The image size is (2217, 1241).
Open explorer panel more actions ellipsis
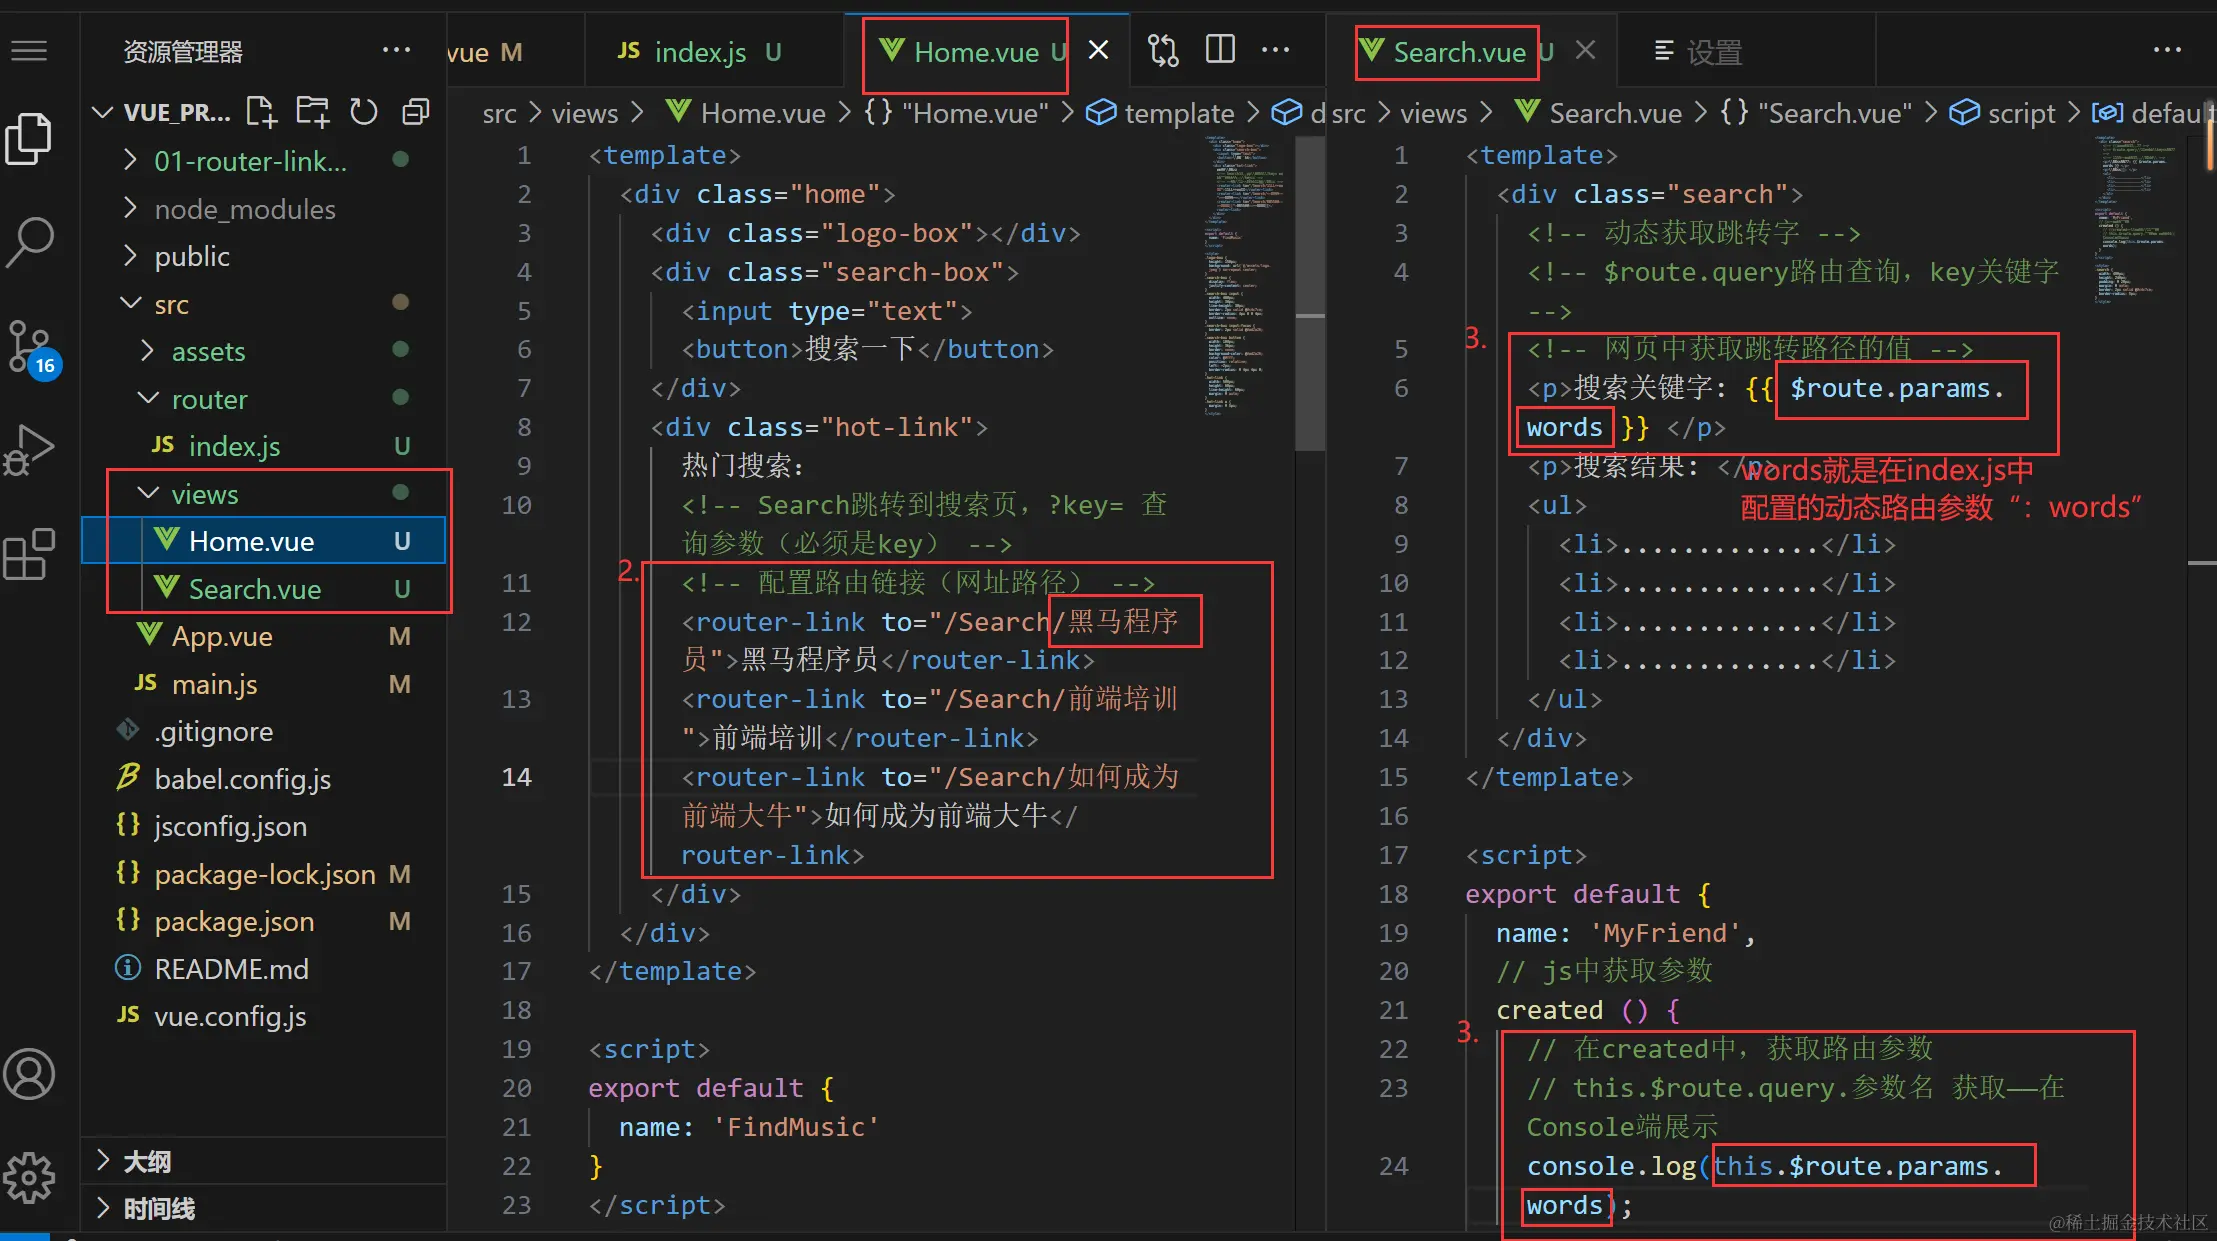[396, 50]
